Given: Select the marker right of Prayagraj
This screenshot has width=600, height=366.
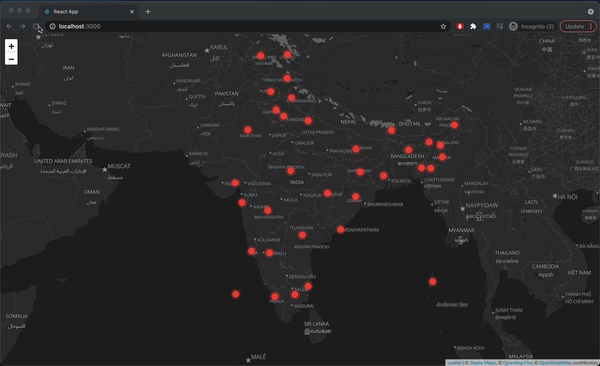Looking at the screenshot, I should tap(356, 149).
